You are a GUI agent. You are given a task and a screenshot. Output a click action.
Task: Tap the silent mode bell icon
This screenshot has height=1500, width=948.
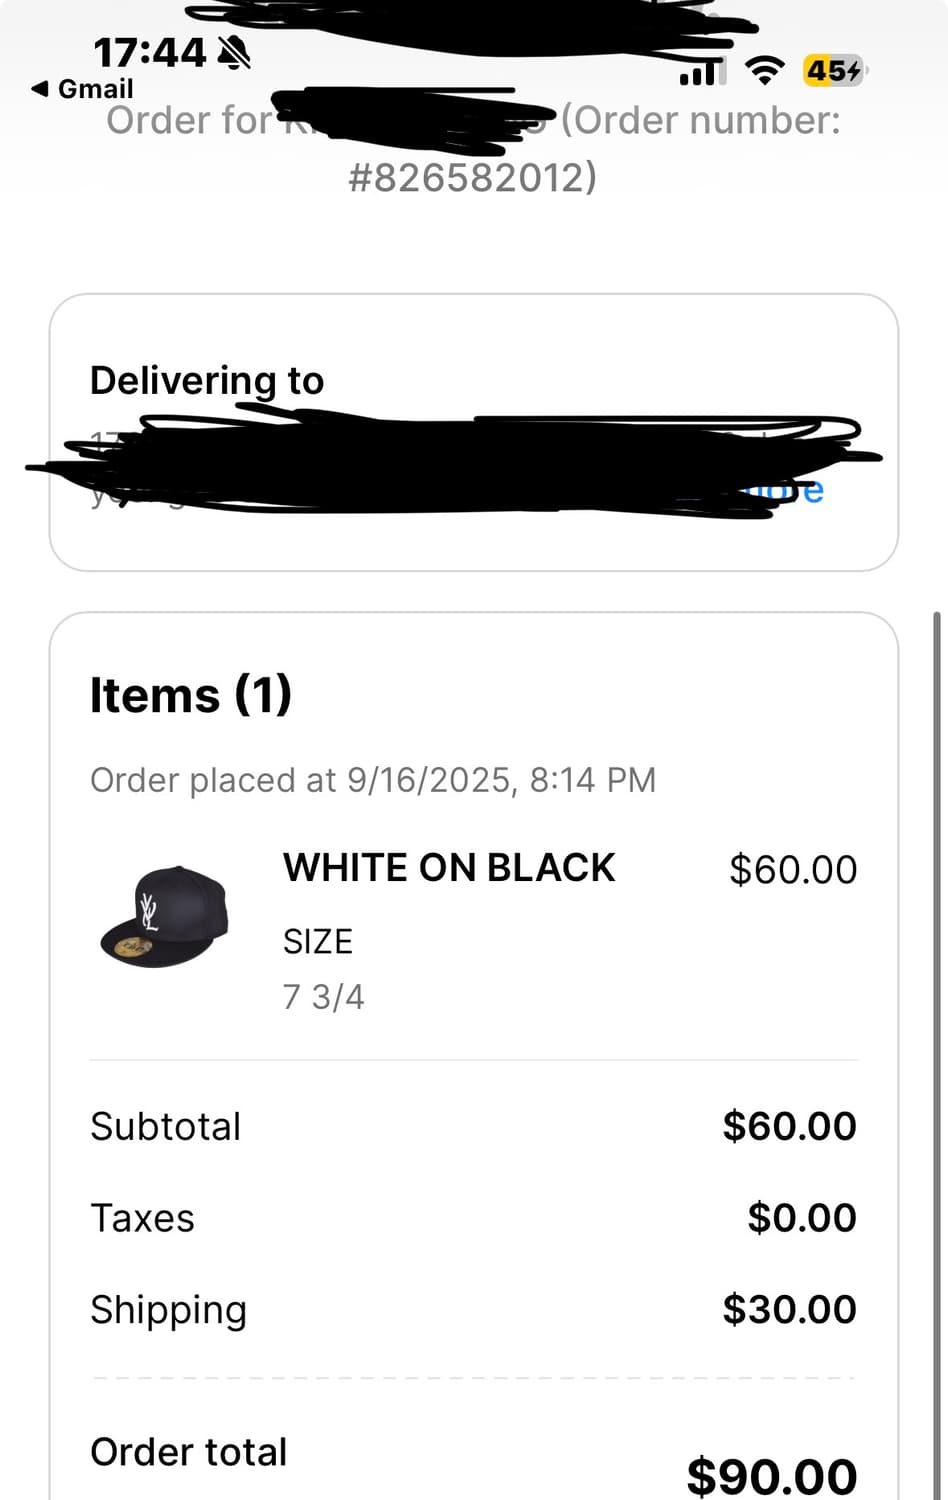pos(234,51)
